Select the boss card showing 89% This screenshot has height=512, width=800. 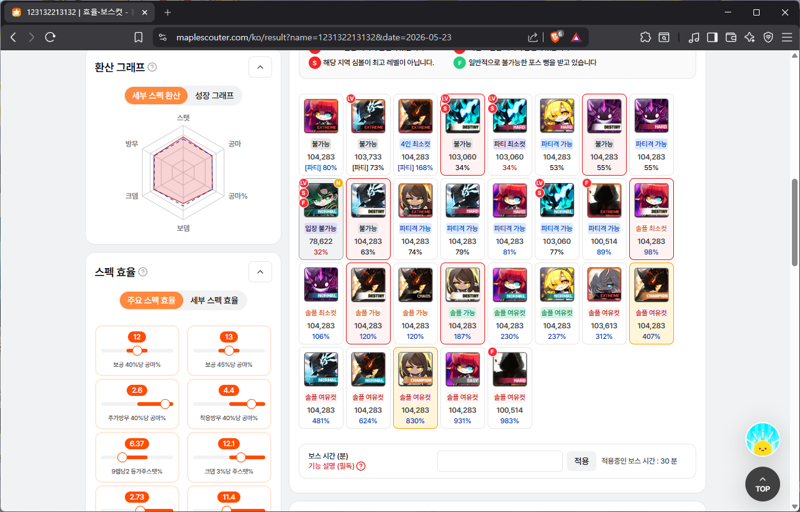tap(604, 219)
